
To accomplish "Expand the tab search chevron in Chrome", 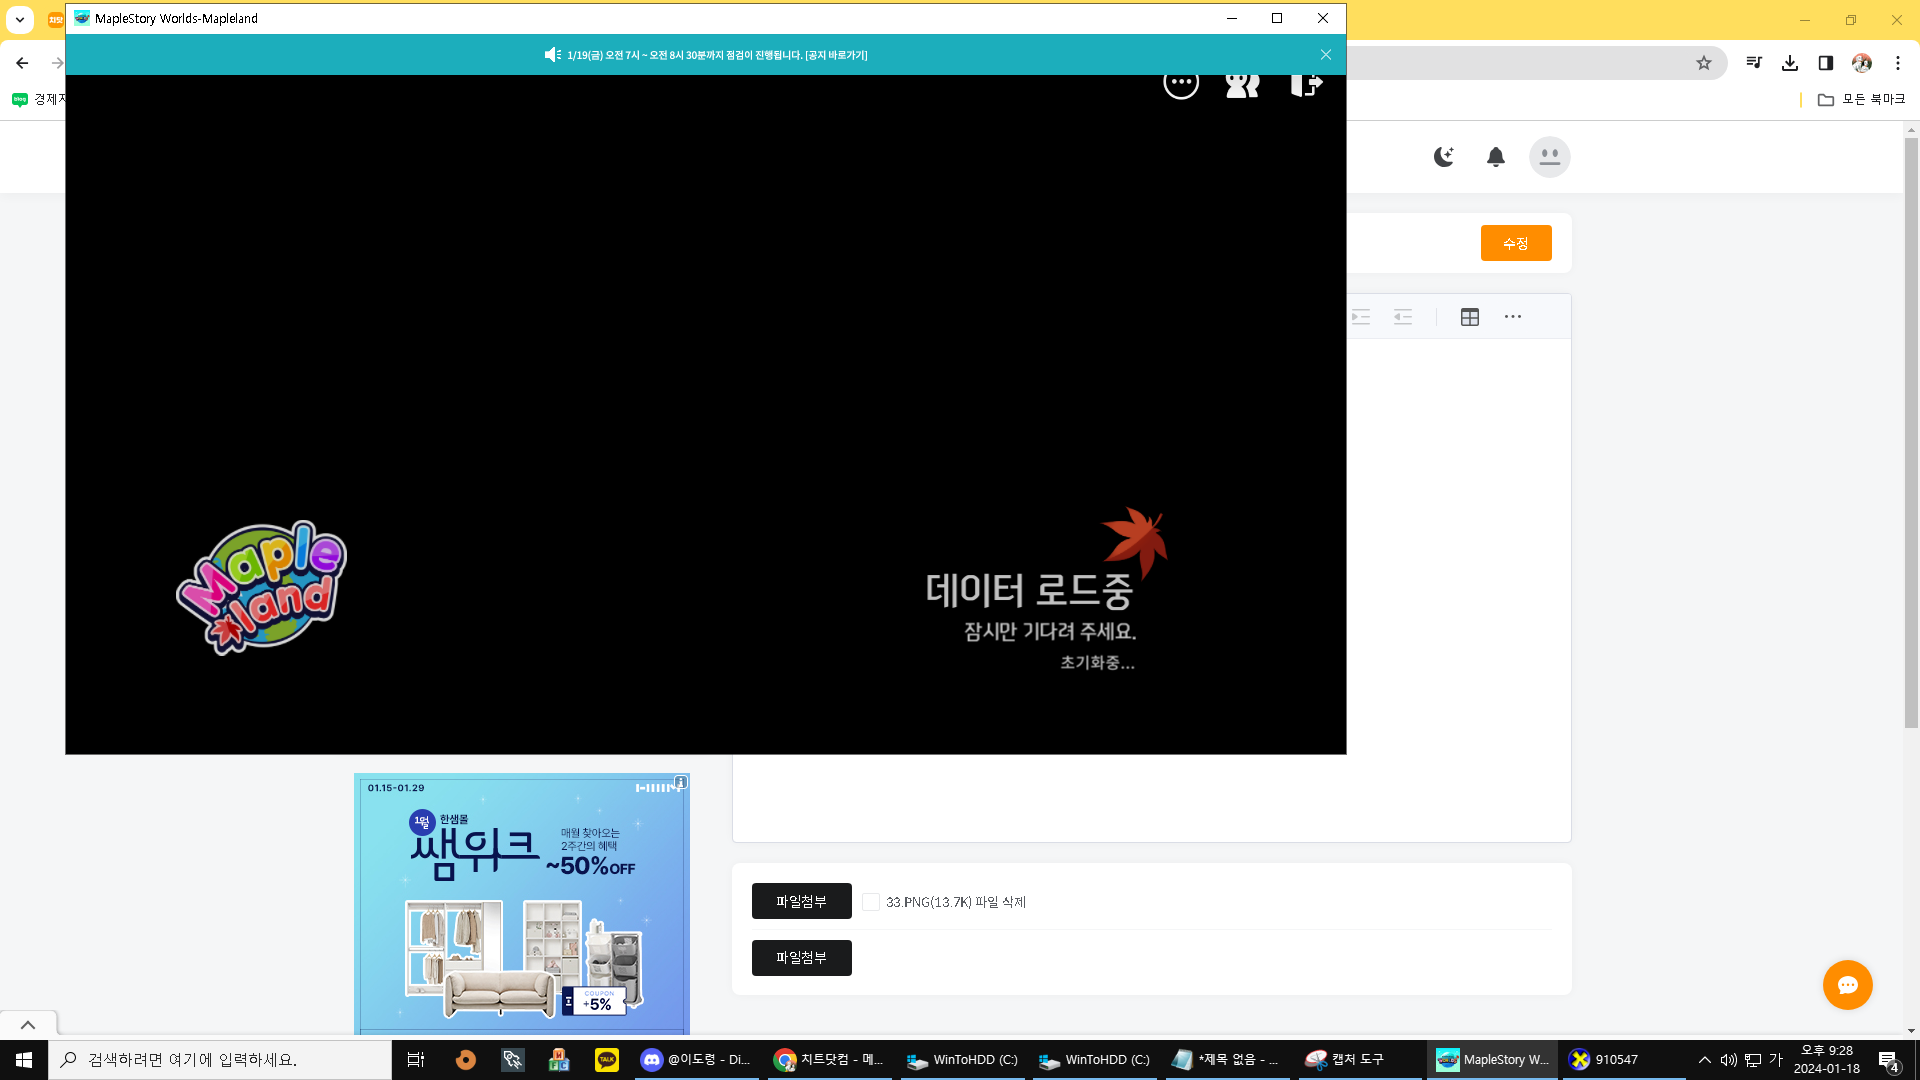I will (20, 19).
